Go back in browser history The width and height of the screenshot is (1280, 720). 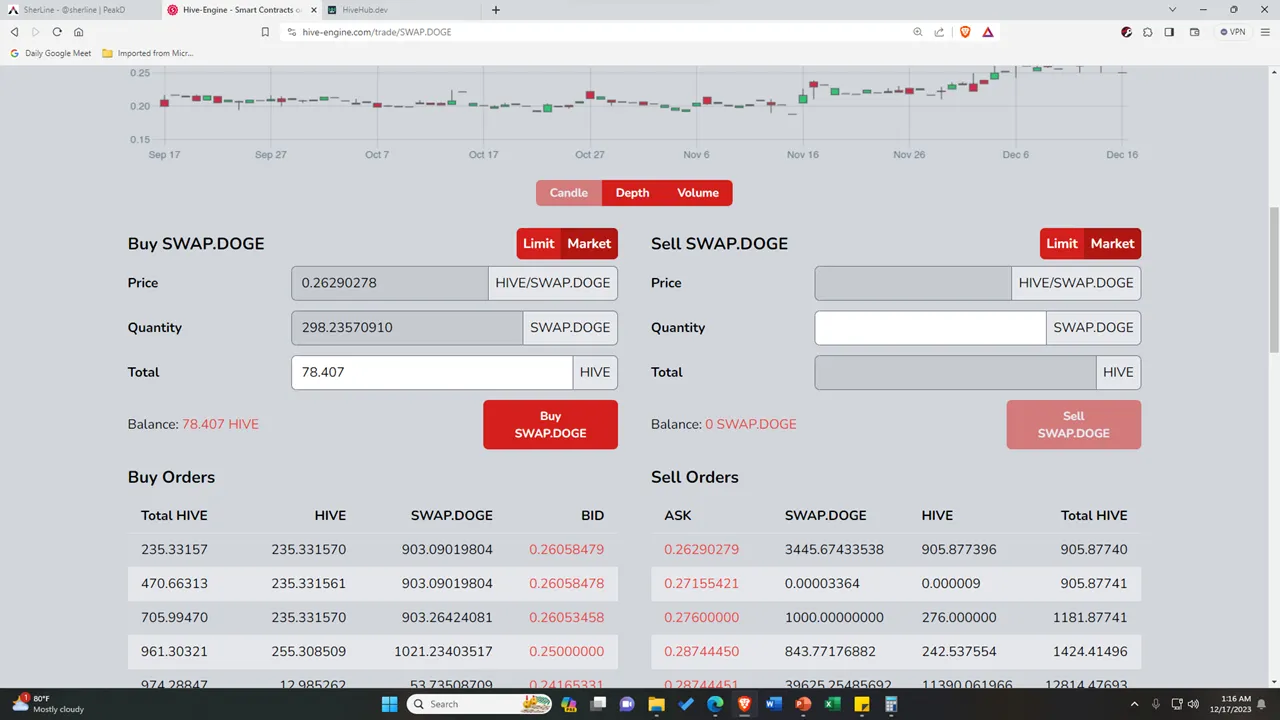tap(14, 32)
